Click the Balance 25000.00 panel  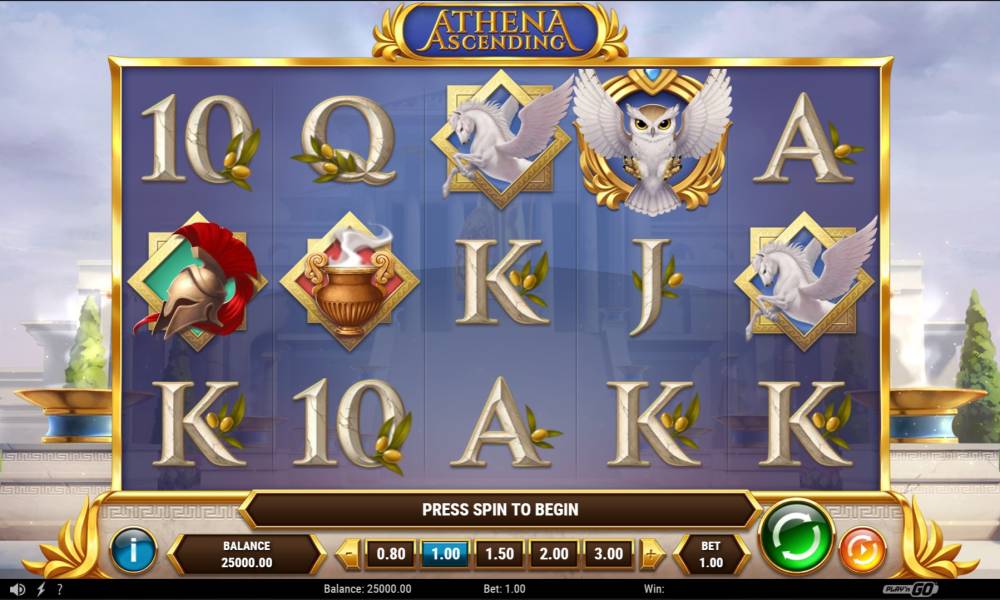point(247,554)
